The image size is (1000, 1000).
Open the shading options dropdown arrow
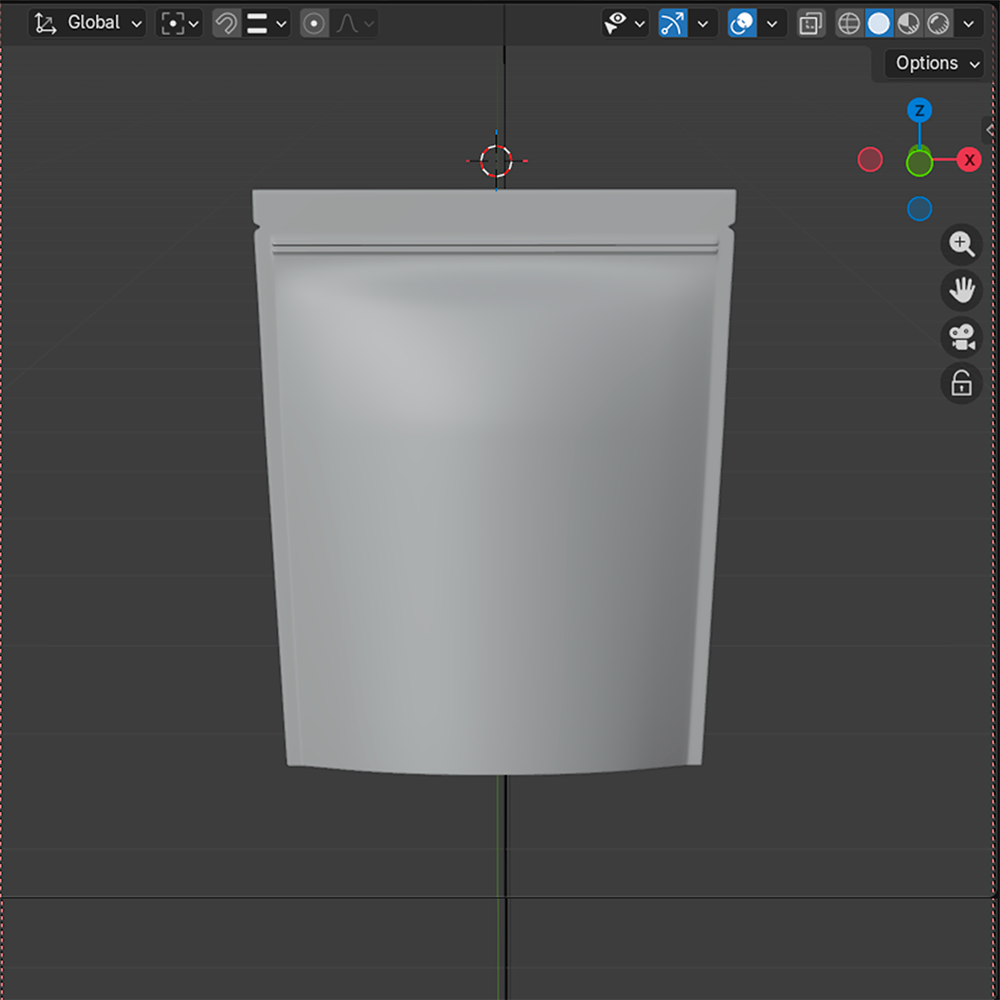click(x=969, y=24)
